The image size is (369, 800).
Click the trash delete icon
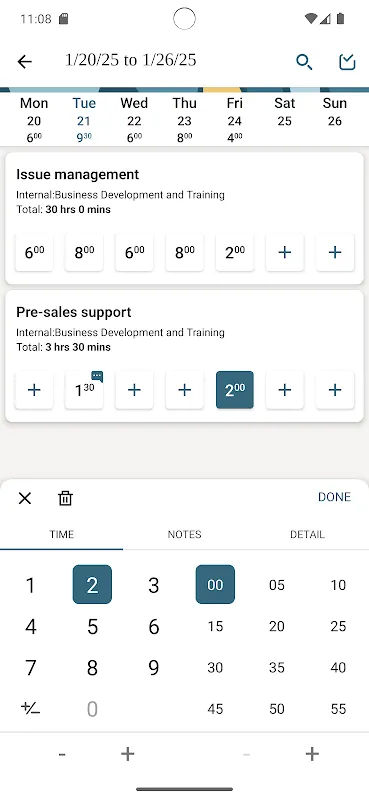65,498
